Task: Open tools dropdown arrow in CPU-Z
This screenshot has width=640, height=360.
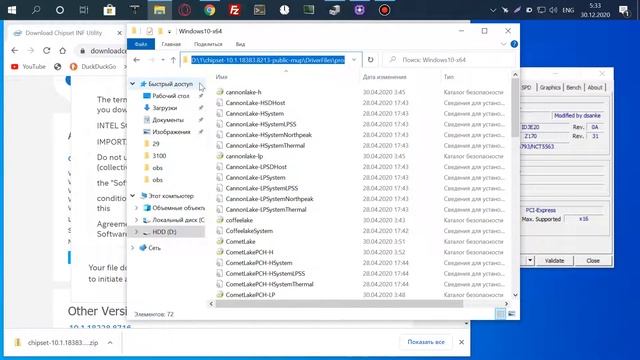Action: coord(530,260)
